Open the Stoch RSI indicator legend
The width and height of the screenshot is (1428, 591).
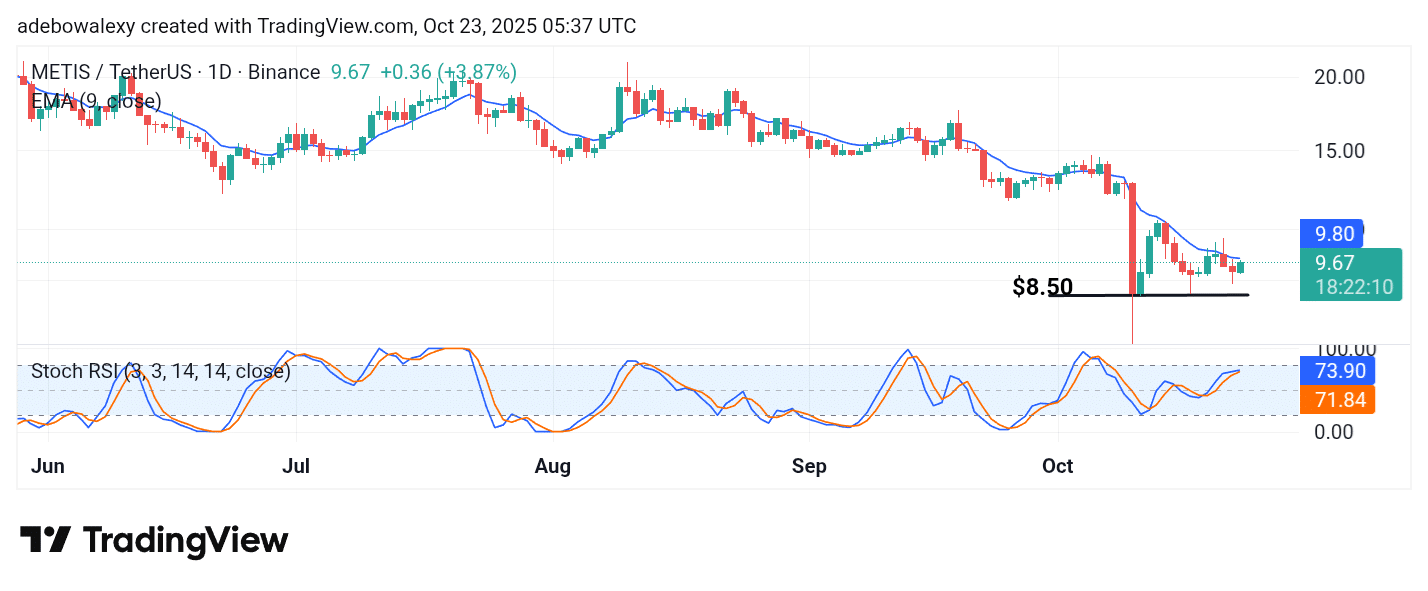click(161, 371)
